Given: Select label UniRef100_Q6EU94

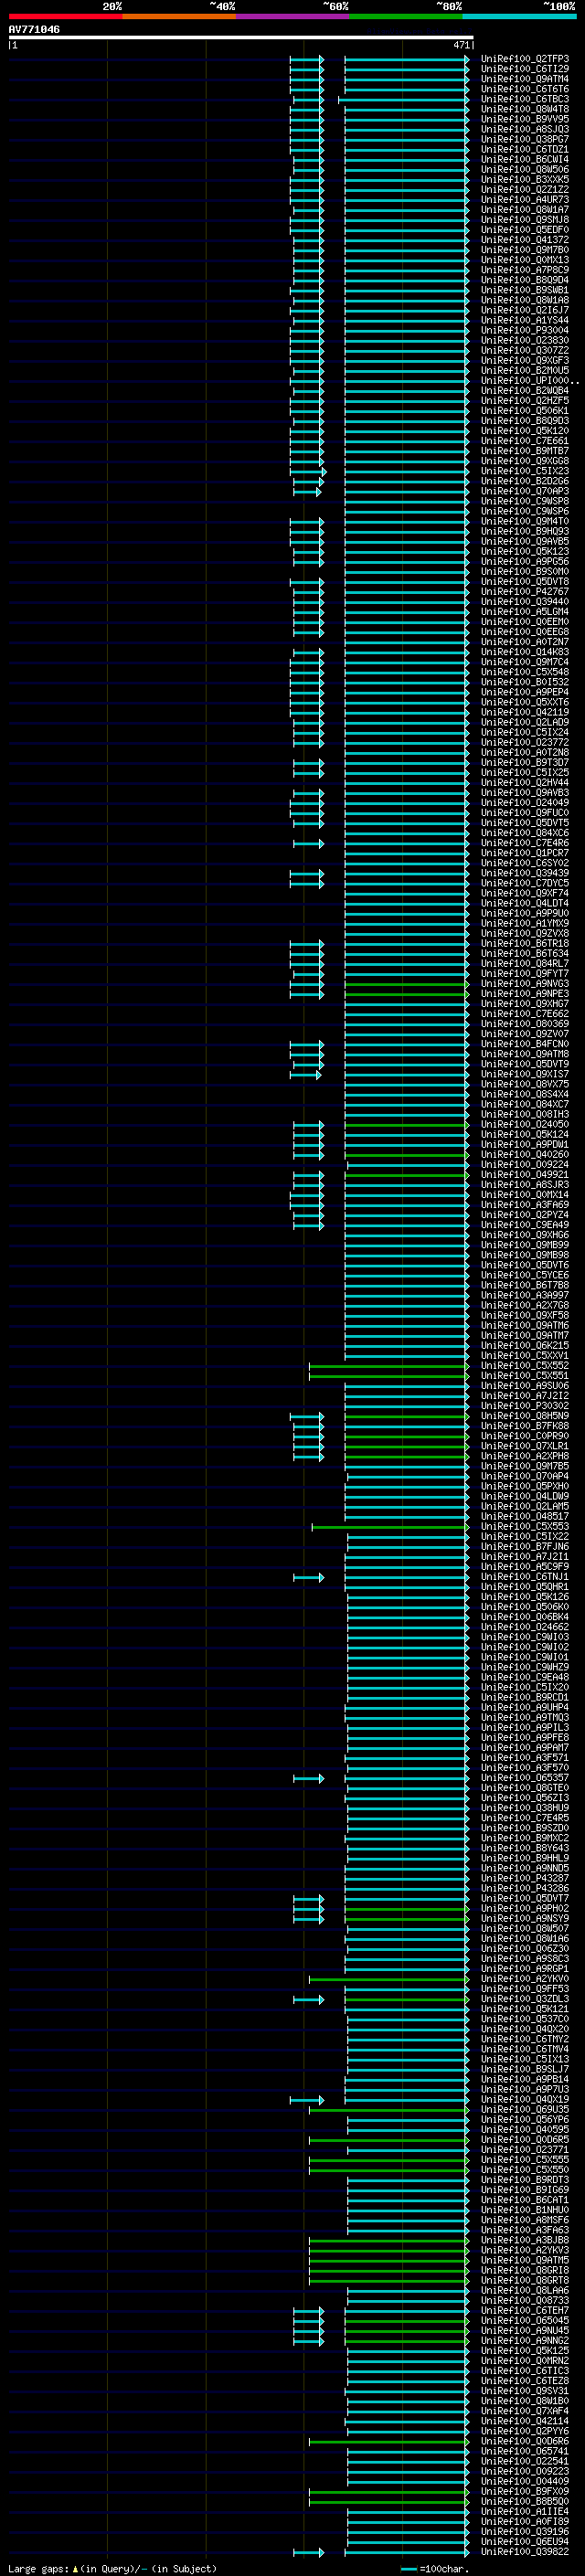Looking at the screenshot, I should (524, 2541).
